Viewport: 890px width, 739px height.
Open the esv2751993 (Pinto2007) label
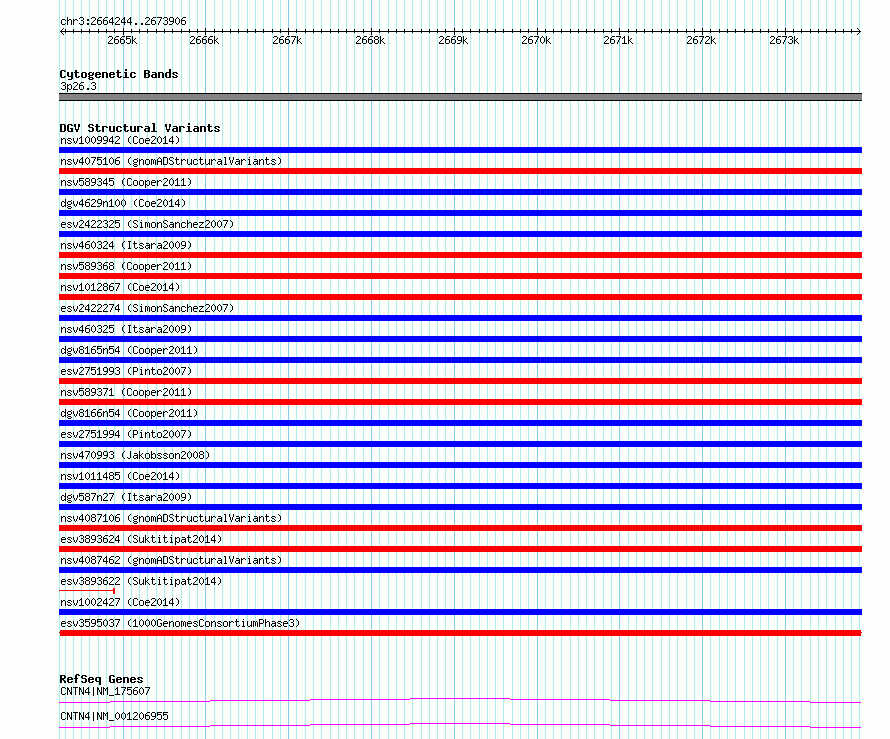tap(126, 371)
